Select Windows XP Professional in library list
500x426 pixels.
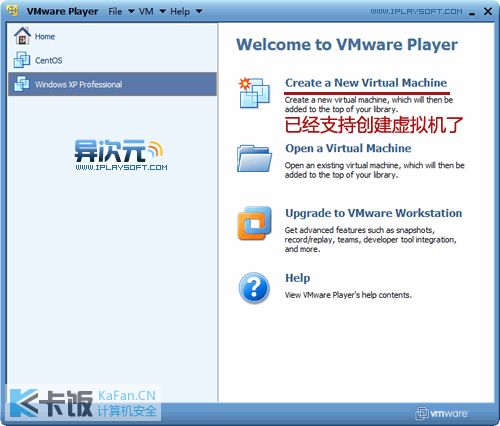pyautogui.click(x=112, y=84)
